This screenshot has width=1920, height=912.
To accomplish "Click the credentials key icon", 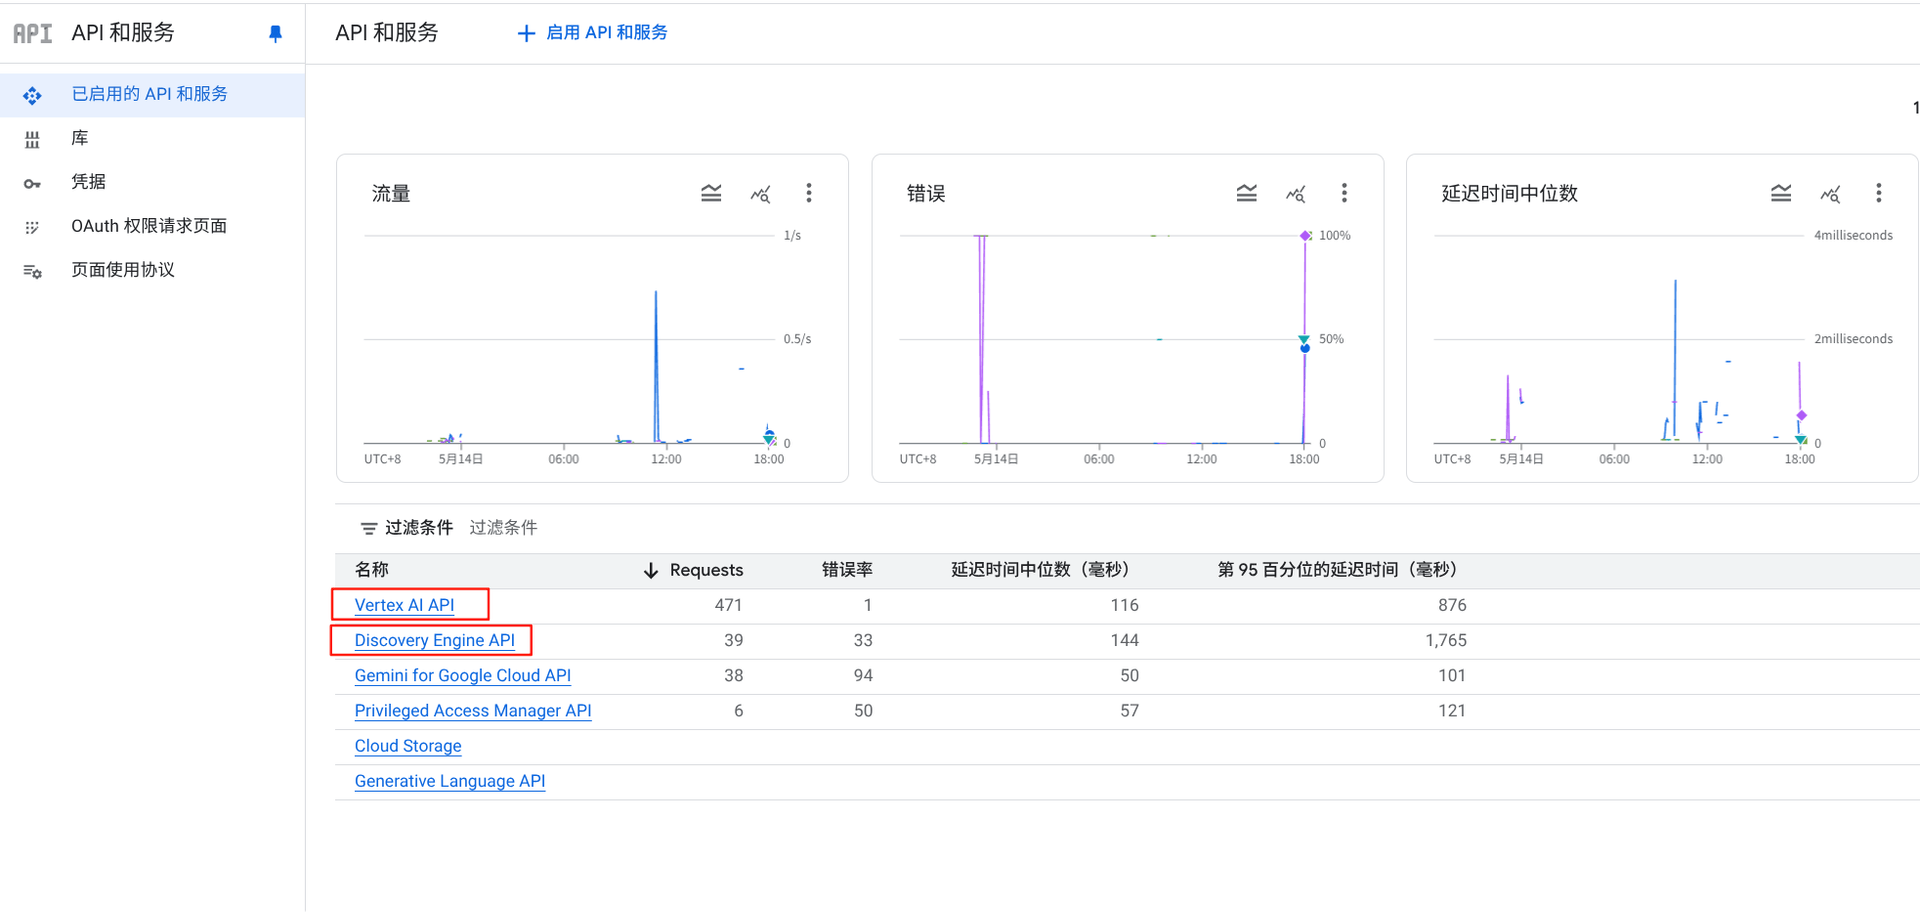I will point(32,183).
